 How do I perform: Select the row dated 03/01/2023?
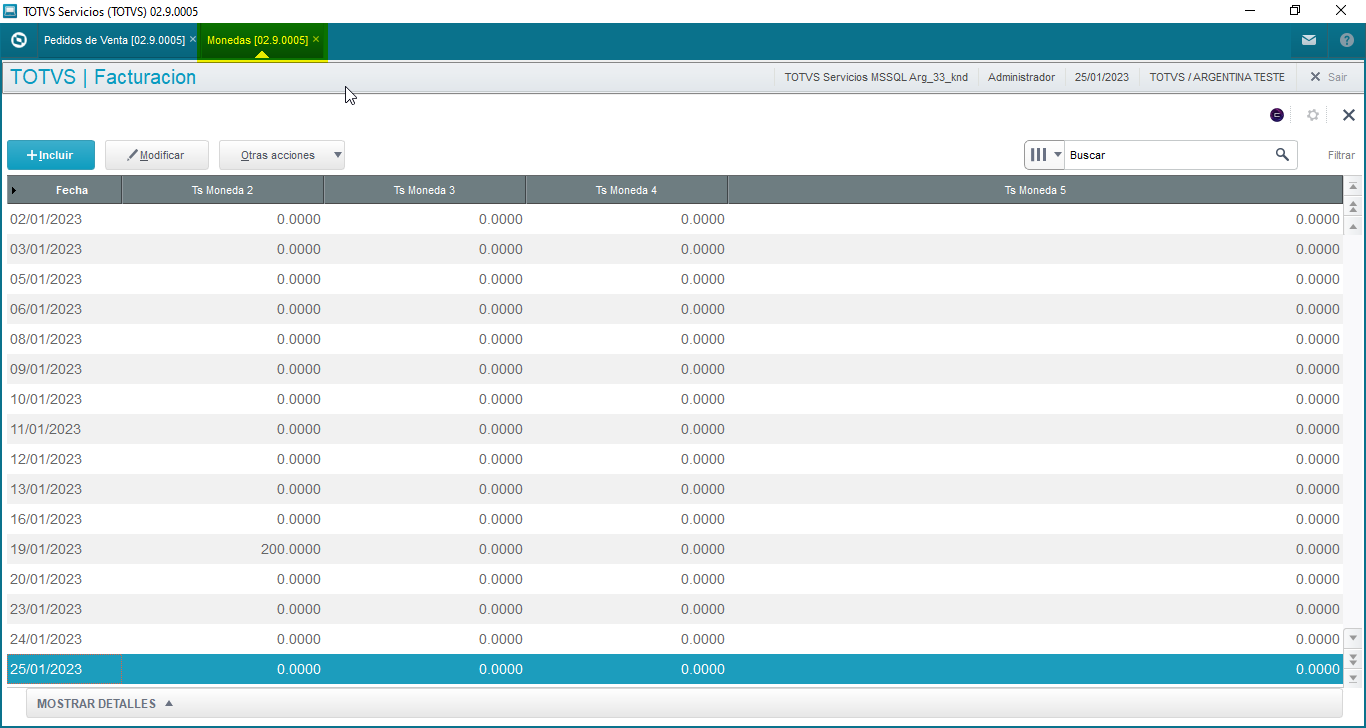point(675,249)
